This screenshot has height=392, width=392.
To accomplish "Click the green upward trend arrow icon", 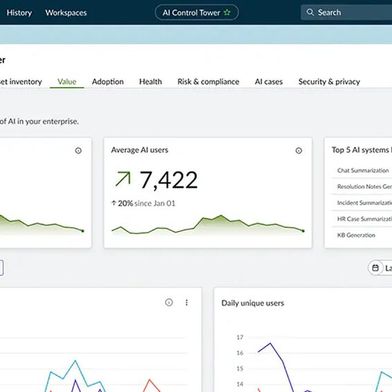I will pos(123,179).
